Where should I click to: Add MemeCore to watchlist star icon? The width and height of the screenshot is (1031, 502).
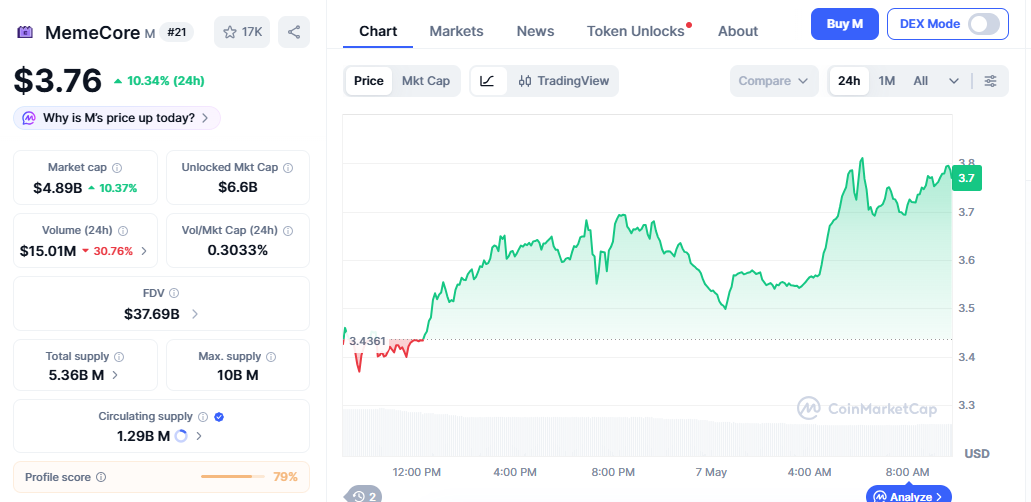229,32
